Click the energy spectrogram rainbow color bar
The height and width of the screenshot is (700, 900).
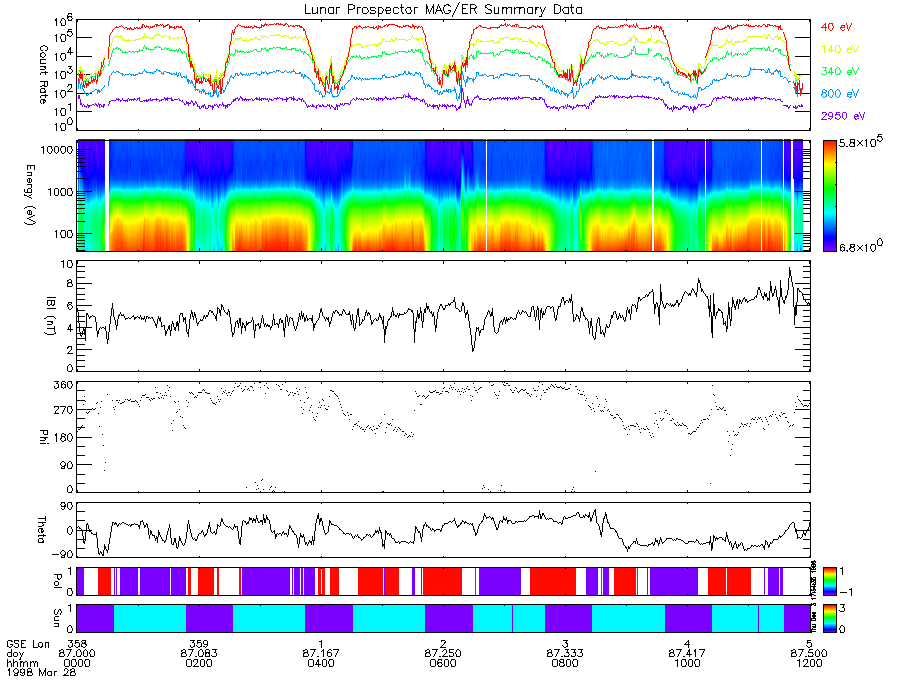[829, 196]
